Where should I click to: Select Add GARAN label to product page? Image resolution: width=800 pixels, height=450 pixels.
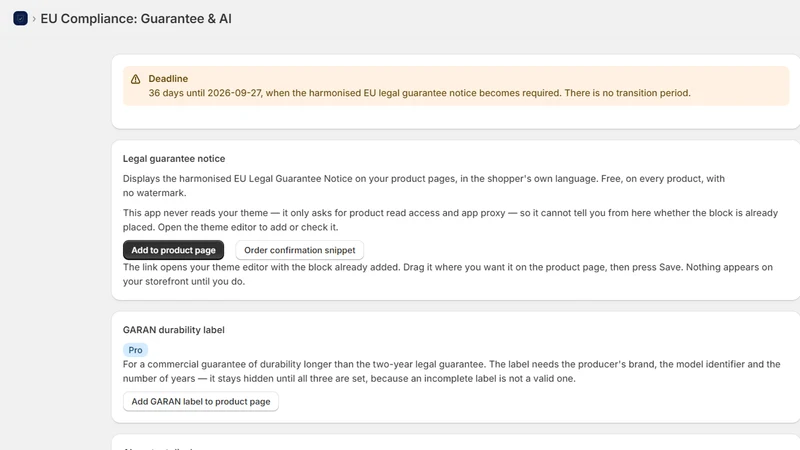point(201,402)
